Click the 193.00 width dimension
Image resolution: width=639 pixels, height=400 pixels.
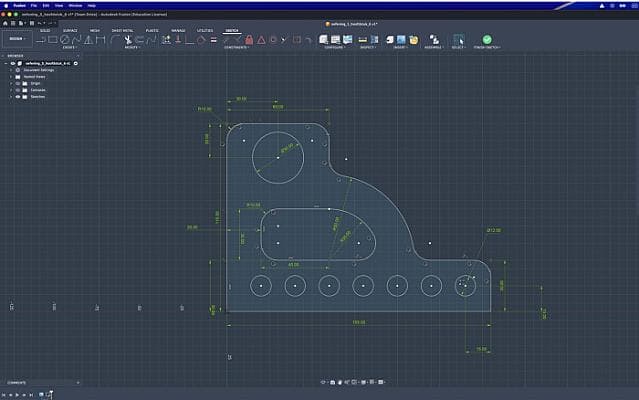pos(359,322)
